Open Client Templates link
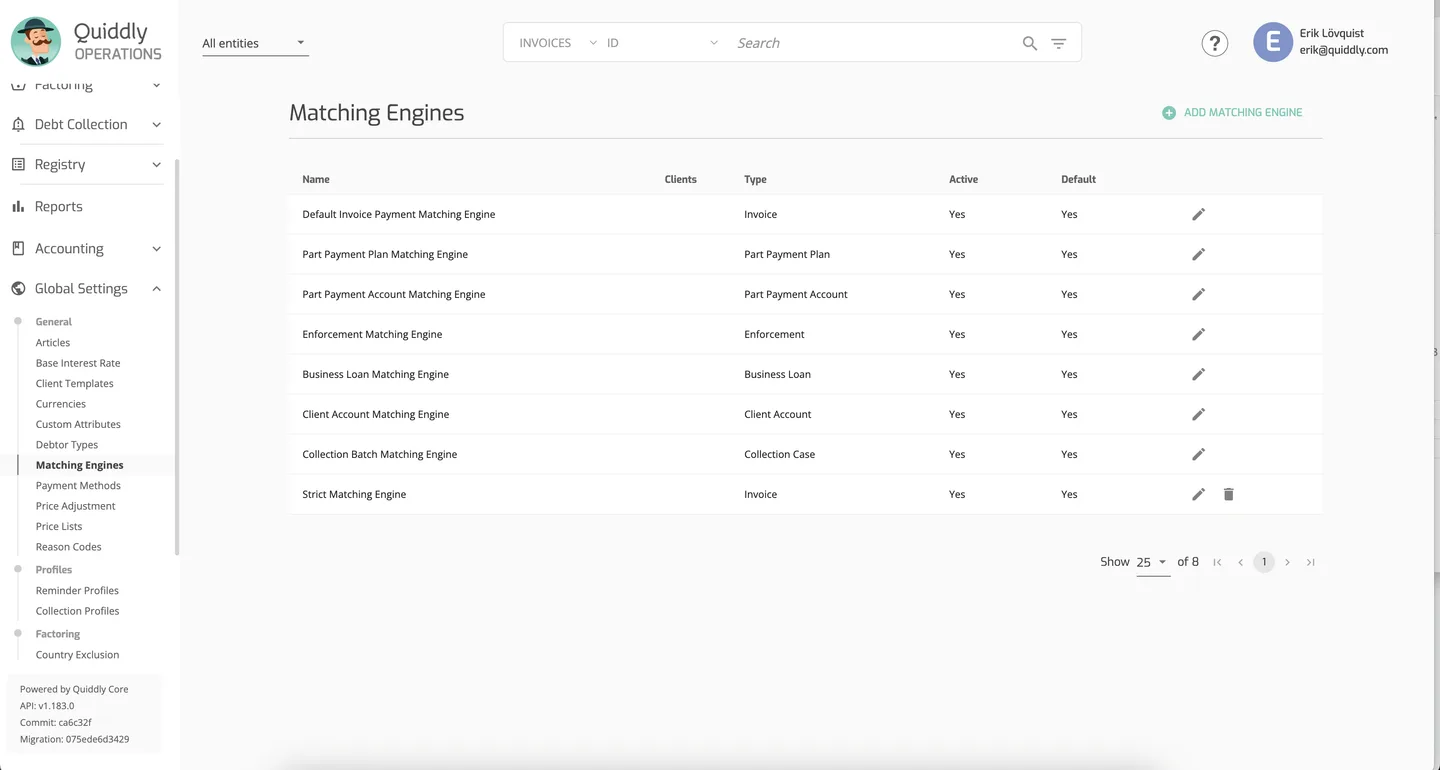This screenshot has width=1440, height=770. click(x=75, y=384)
